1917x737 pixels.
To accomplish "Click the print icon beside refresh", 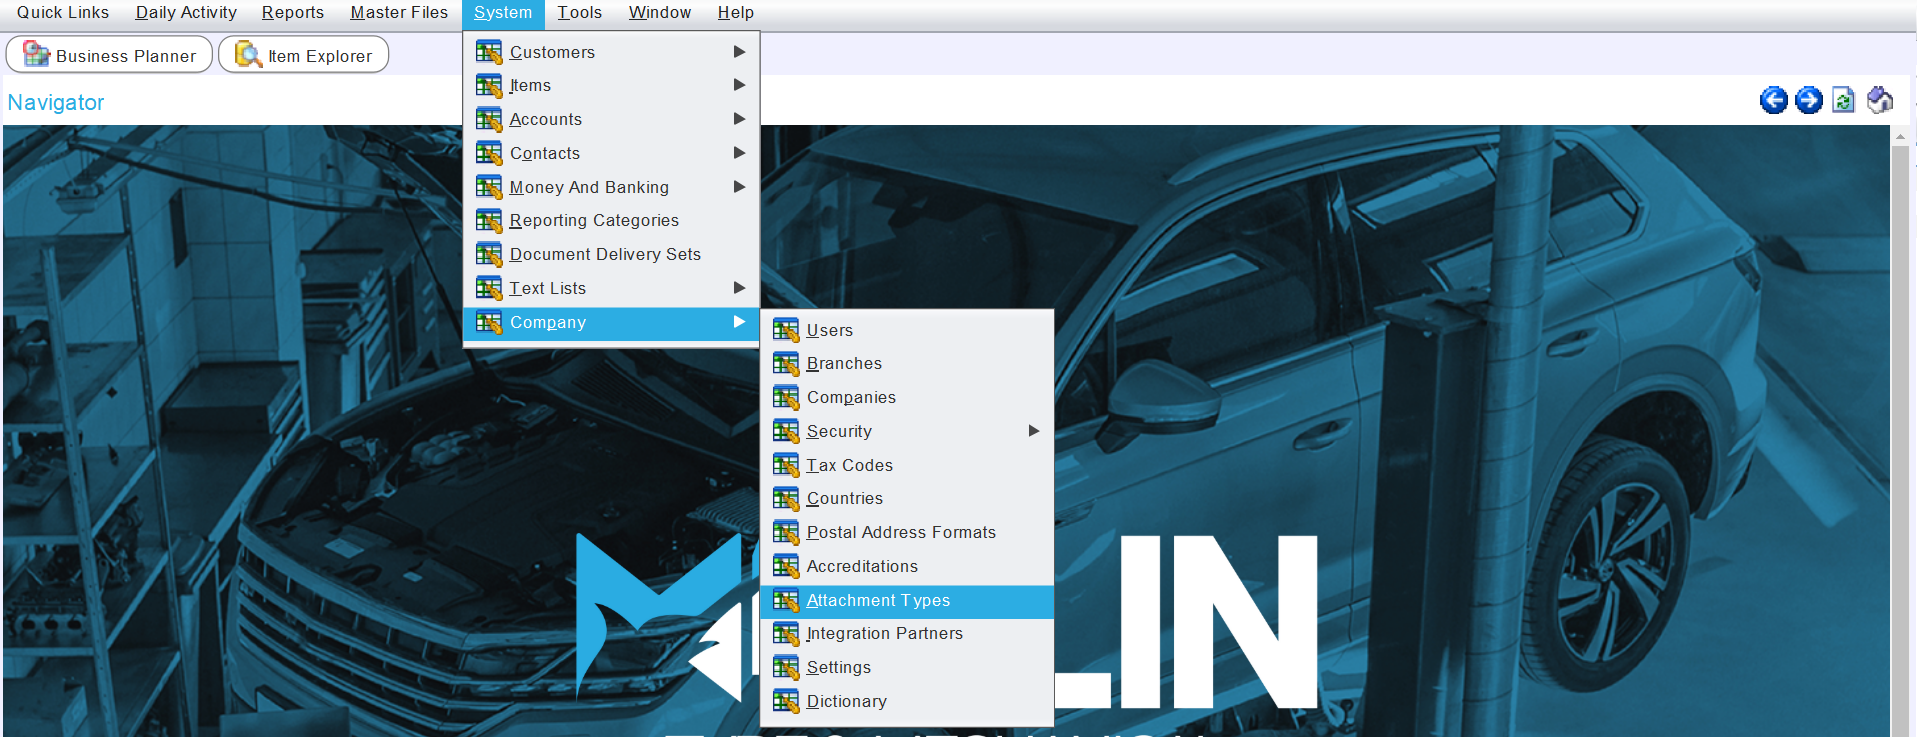I will pos(1879,100).
